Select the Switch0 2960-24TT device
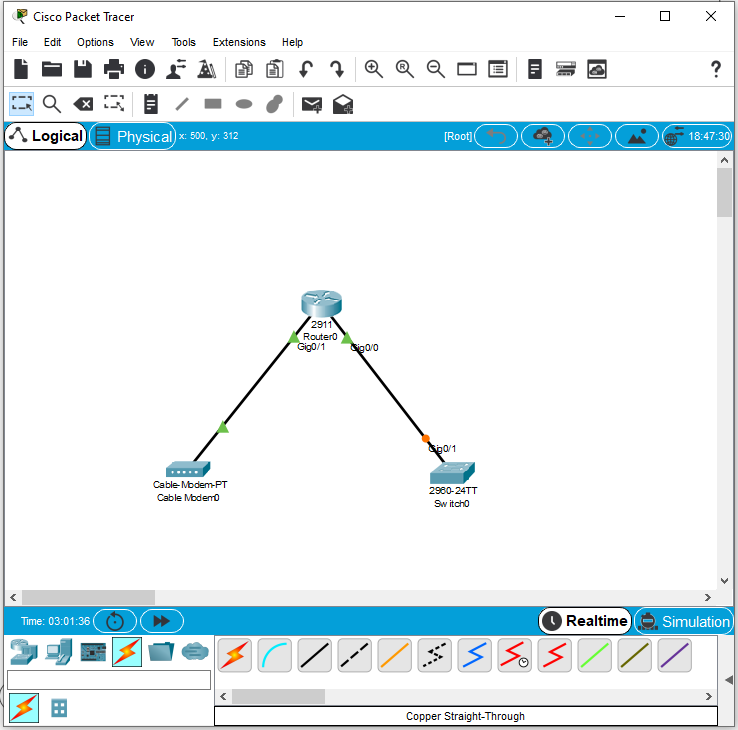738x730 pixels. 452,473
